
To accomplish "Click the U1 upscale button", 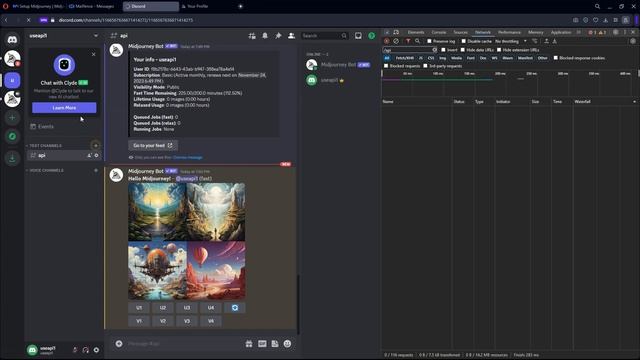I will click(x=139, y=308).
